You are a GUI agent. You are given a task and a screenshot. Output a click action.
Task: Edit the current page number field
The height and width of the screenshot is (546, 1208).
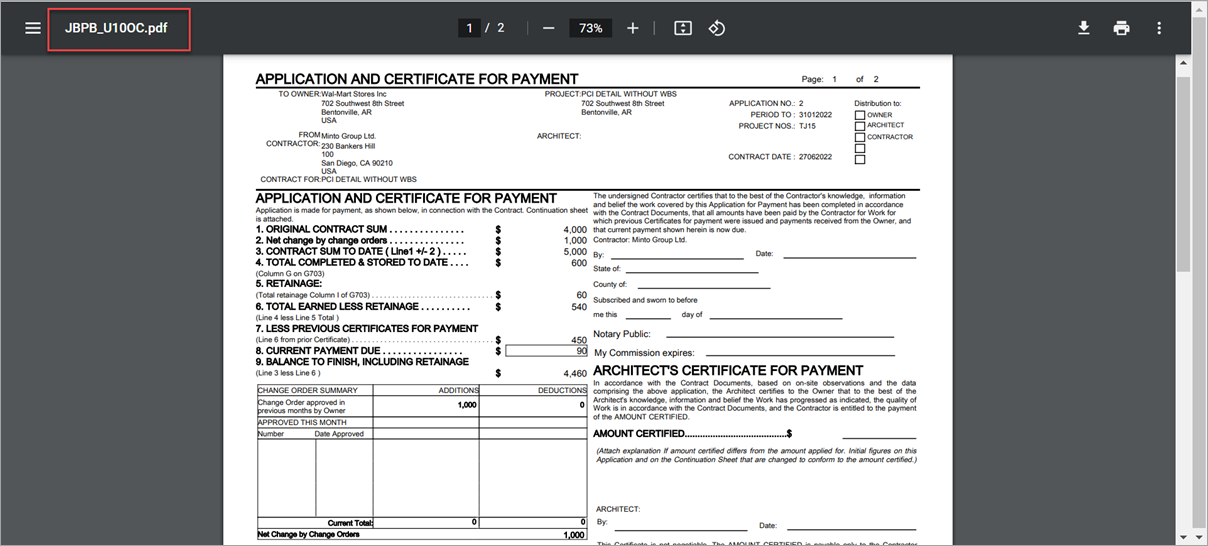pos(470,28)
